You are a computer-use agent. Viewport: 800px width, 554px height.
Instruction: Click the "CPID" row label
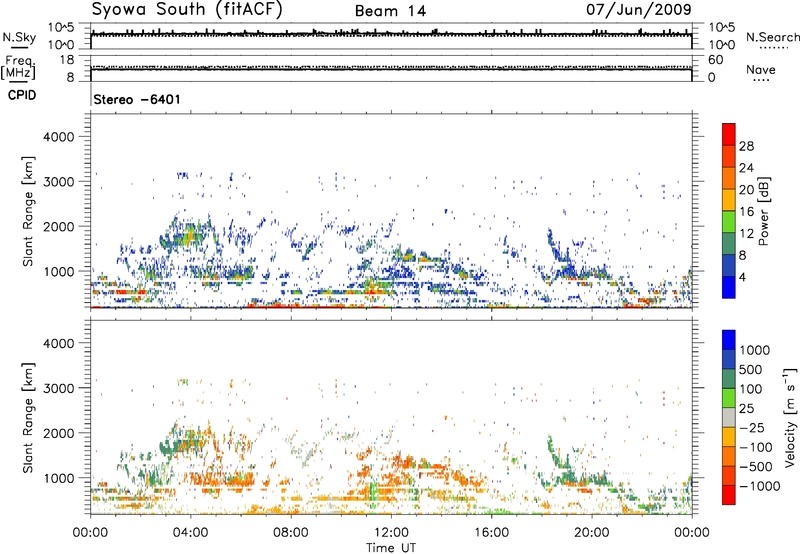22,95
